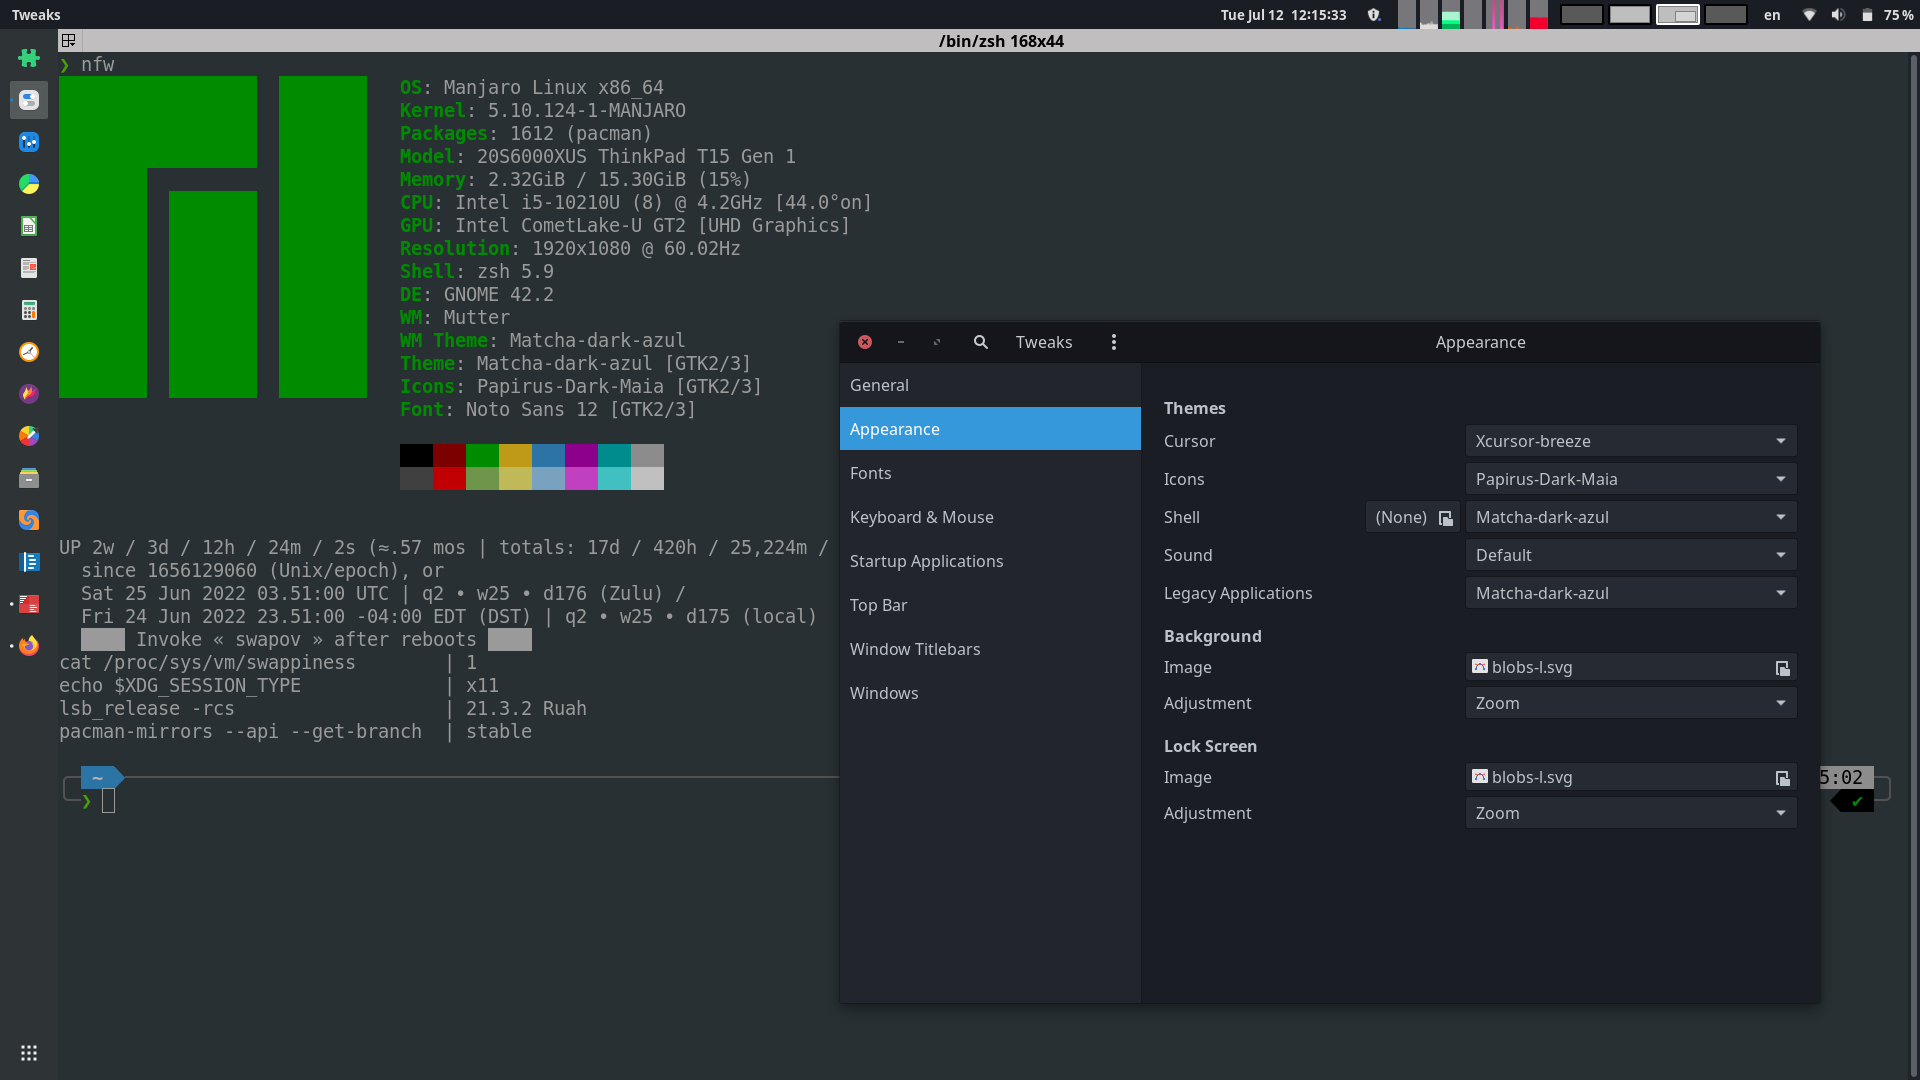Click the 'en' keyboard layout indicator
Viewport: 1920px width, 1080px height.
point(1771,15)
